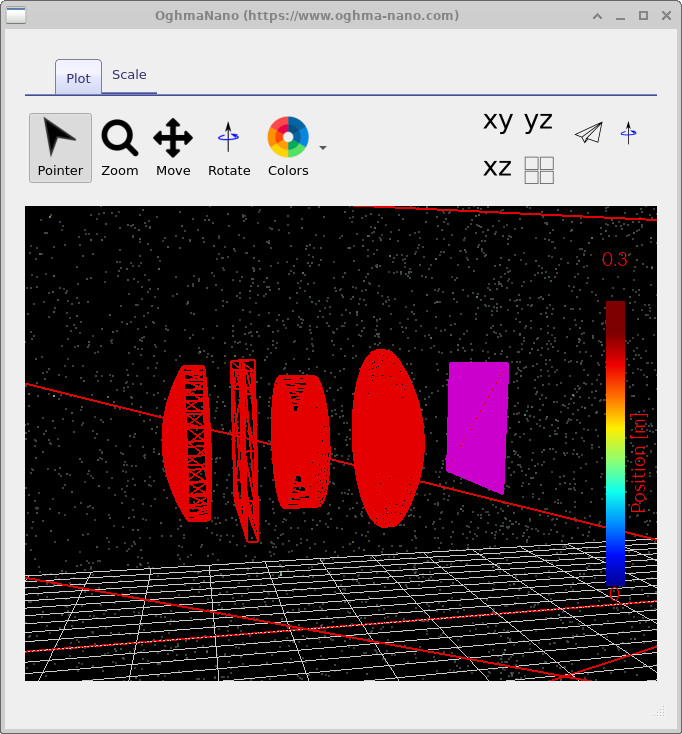Show the four-pane grid view
This screenshot has width=682, height=734.
click(539, 170)
